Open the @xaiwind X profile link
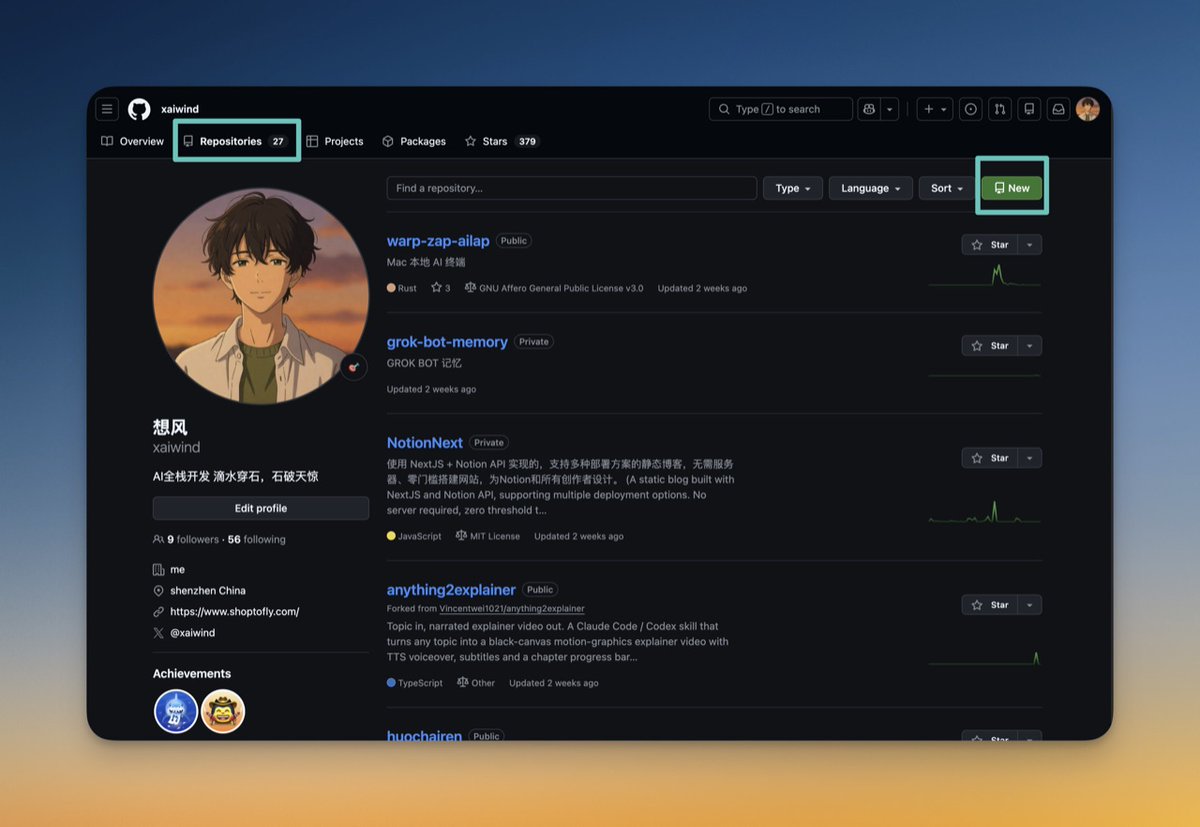Screen dimensions: 1200x827 pyautogui.click(x=192, y=633)
